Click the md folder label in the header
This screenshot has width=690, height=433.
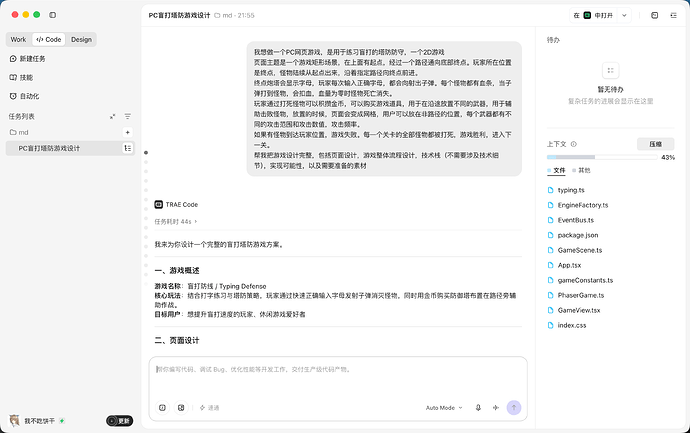[223, 15]
